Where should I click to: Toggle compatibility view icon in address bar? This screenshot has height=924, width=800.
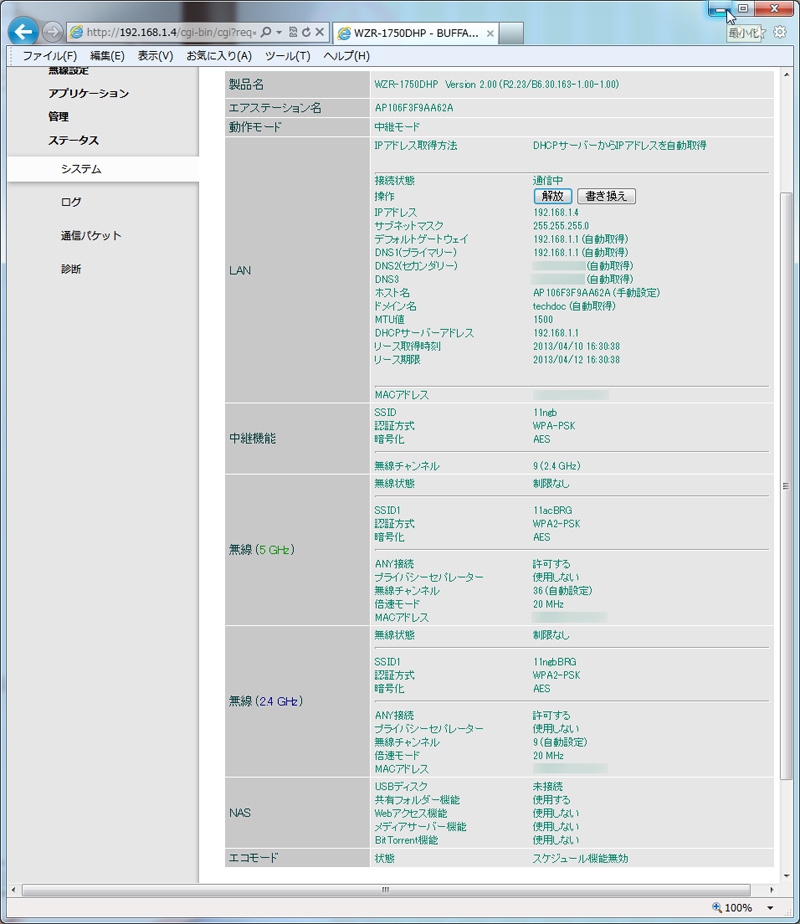click(292, 32)
